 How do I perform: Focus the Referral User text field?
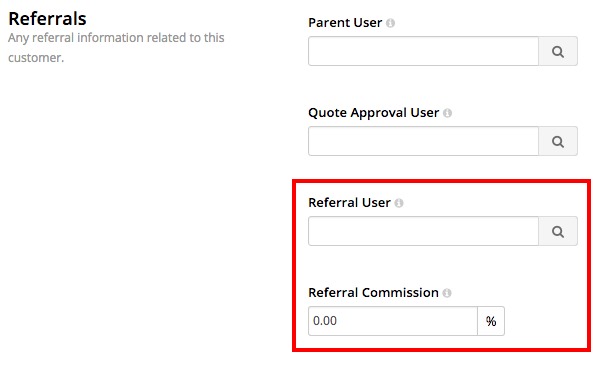423,231
